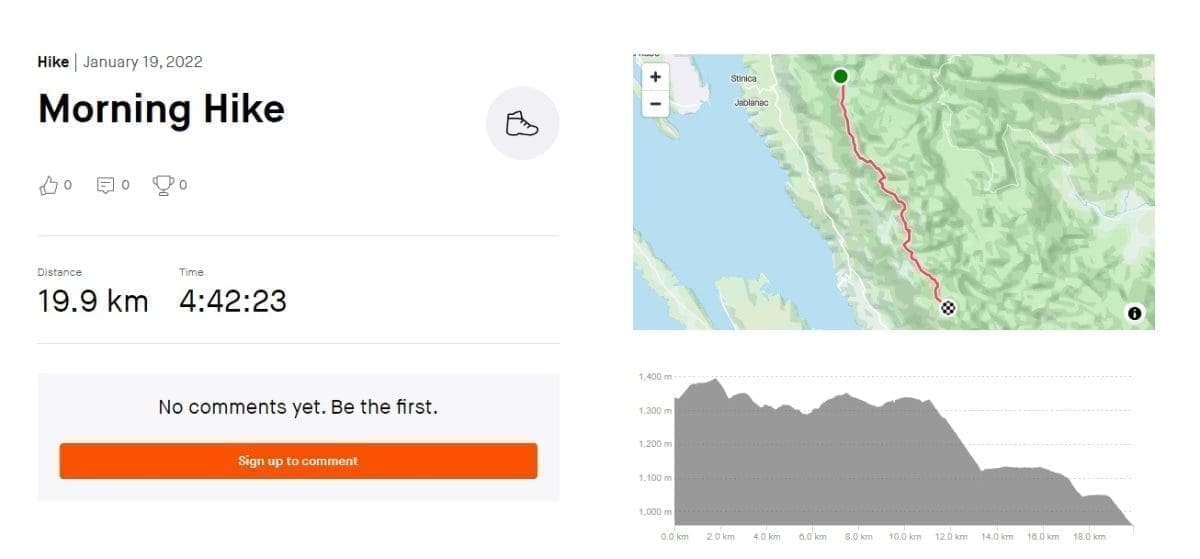Click the 19.9 km distance value
1200x559 pixels.
pyautogui.click(x=93, y=300)
